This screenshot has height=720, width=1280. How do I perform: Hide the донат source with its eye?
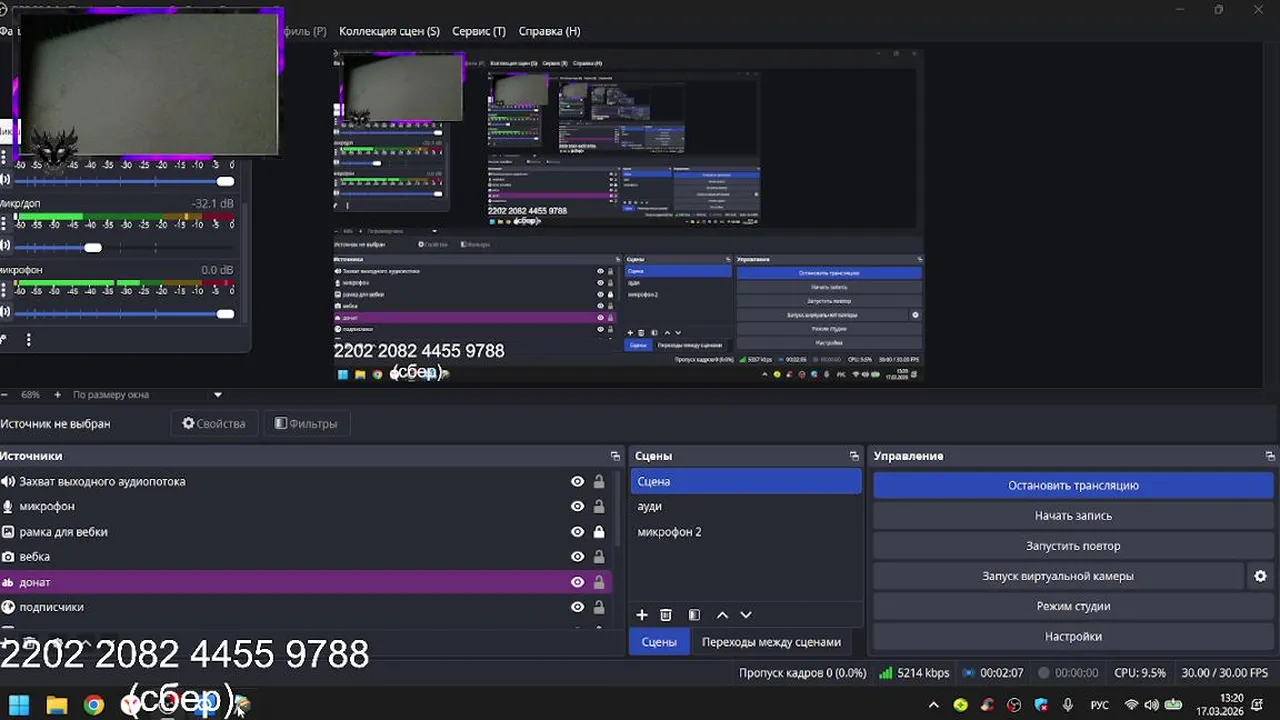[577, 582]
